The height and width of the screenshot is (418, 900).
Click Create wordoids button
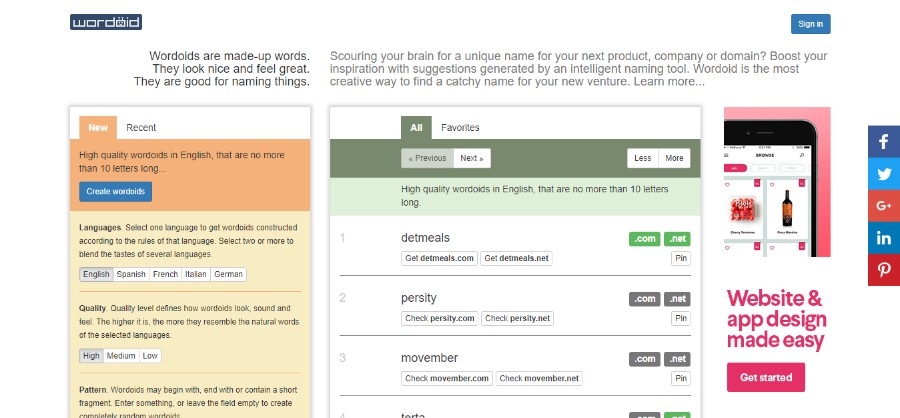click(x=115, y=191)
